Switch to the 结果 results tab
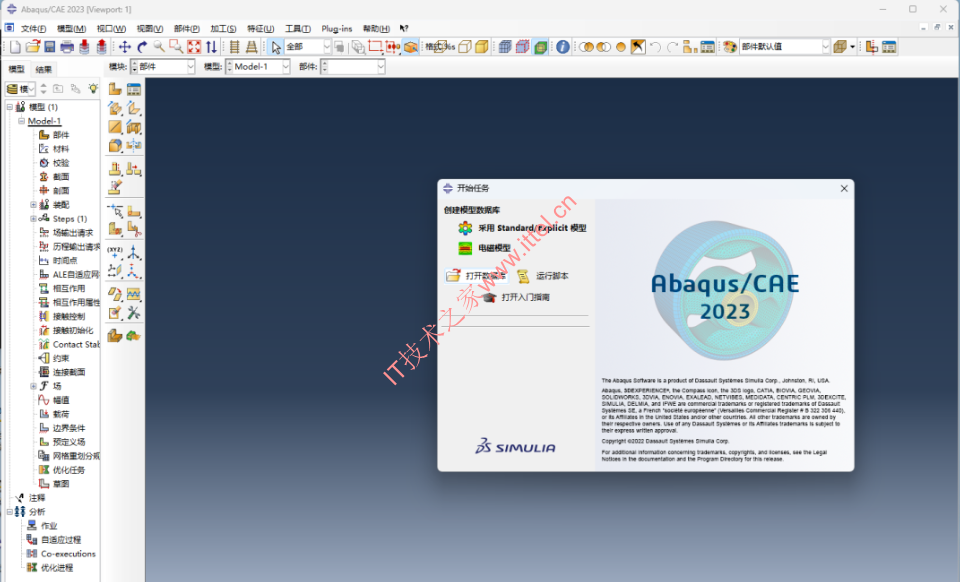 (x=43, y=69)
